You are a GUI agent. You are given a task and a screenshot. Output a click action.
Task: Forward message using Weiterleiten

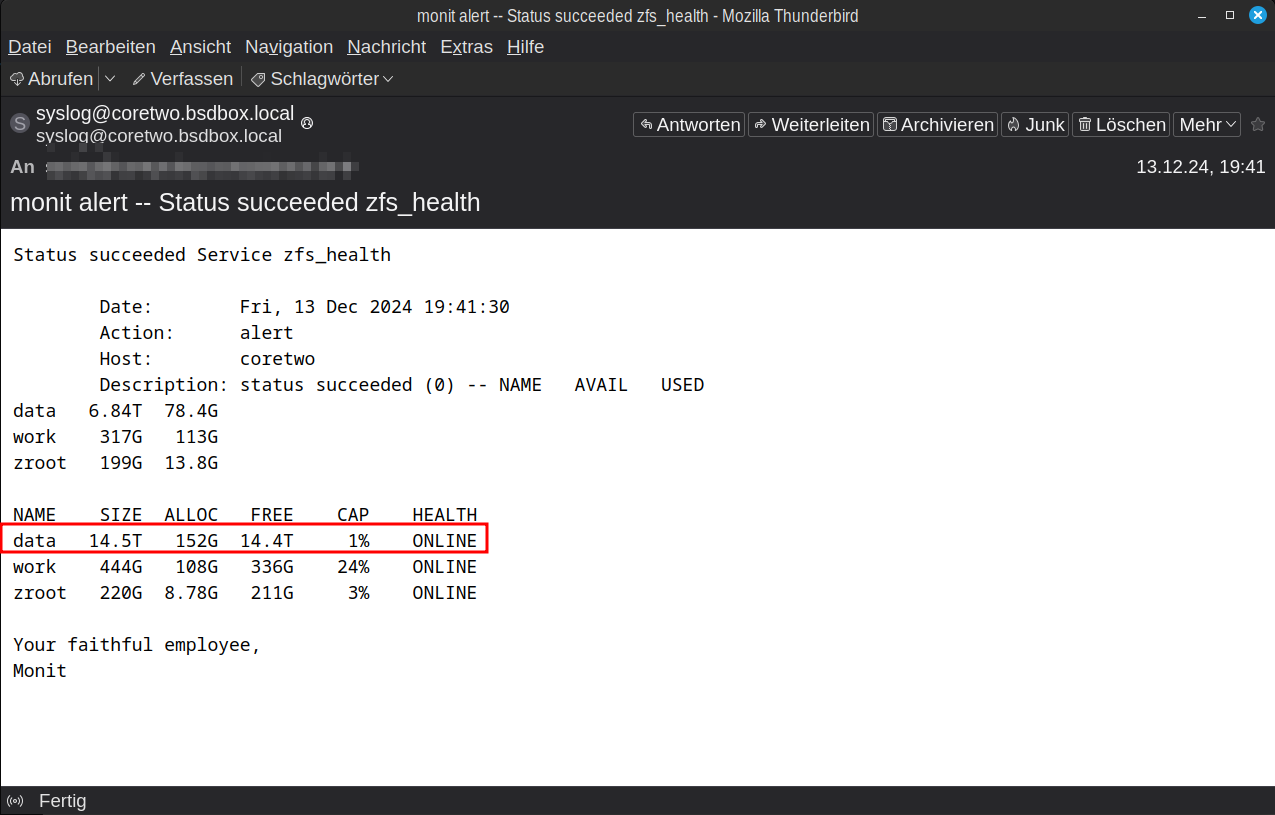810,125
